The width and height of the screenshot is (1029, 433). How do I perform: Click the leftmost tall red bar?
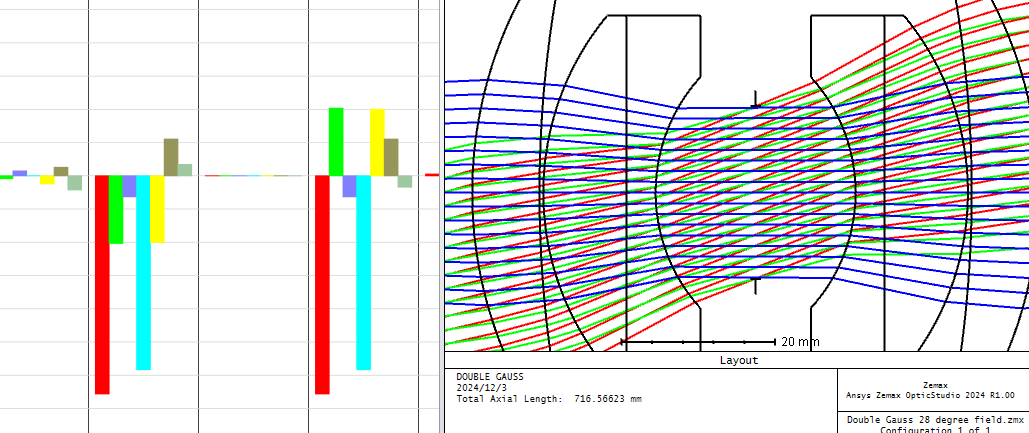pyautogui.click(x=102, y=284)
